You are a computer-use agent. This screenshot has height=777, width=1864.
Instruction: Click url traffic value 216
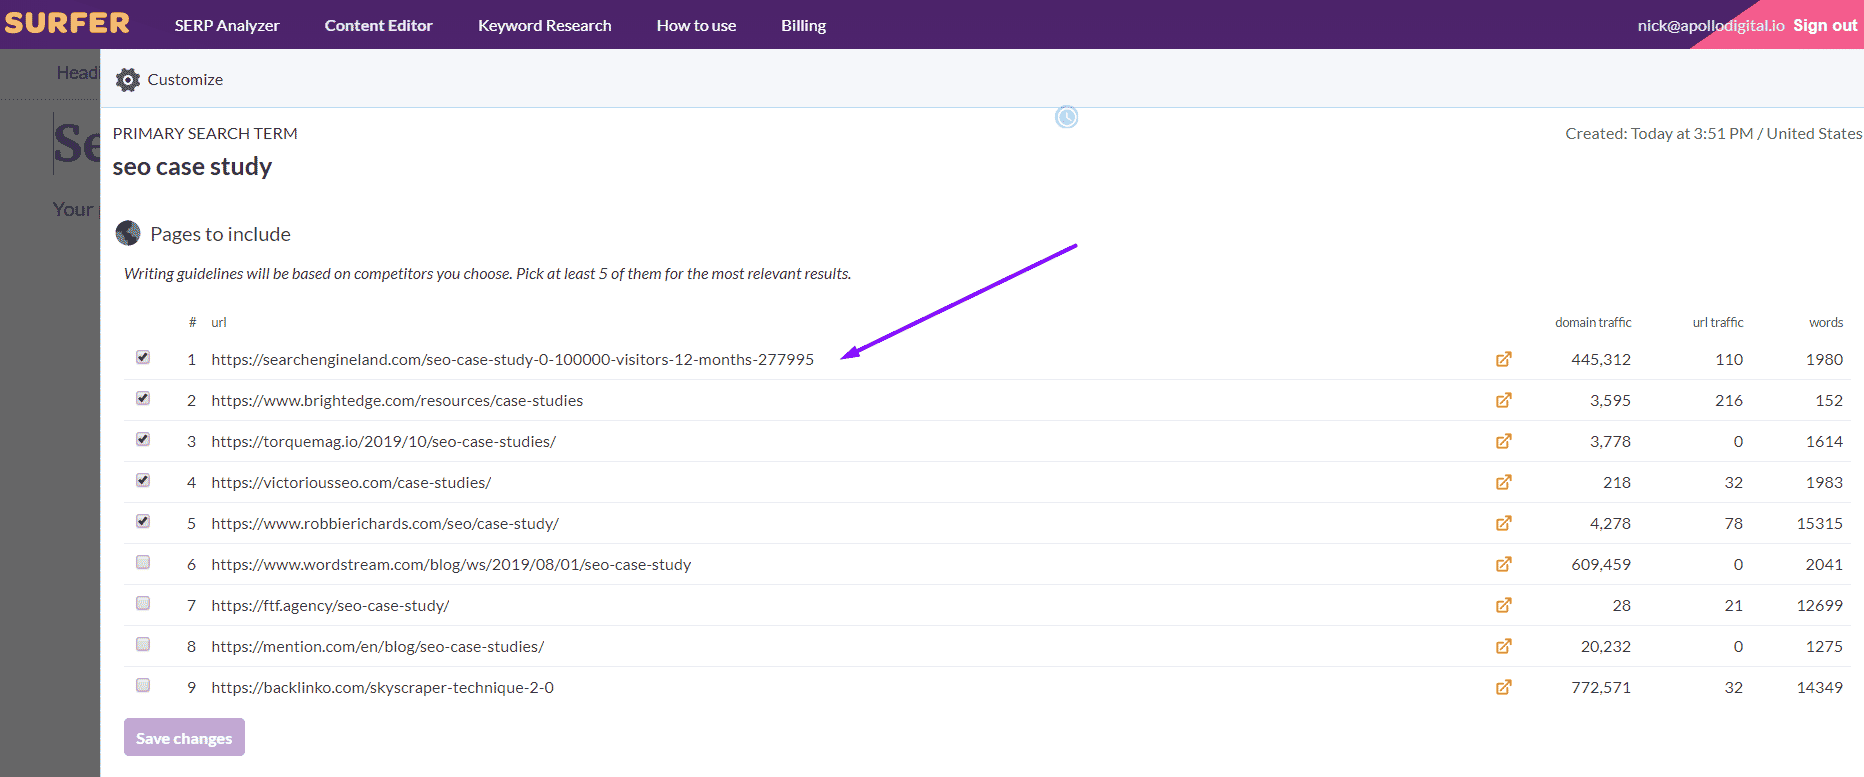point(1729,401)
